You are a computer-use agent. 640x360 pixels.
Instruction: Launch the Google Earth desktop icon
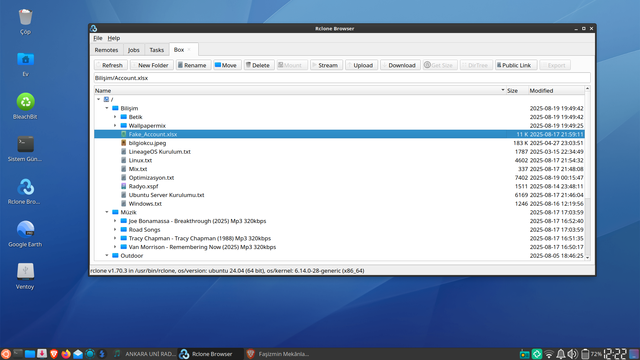25,233
